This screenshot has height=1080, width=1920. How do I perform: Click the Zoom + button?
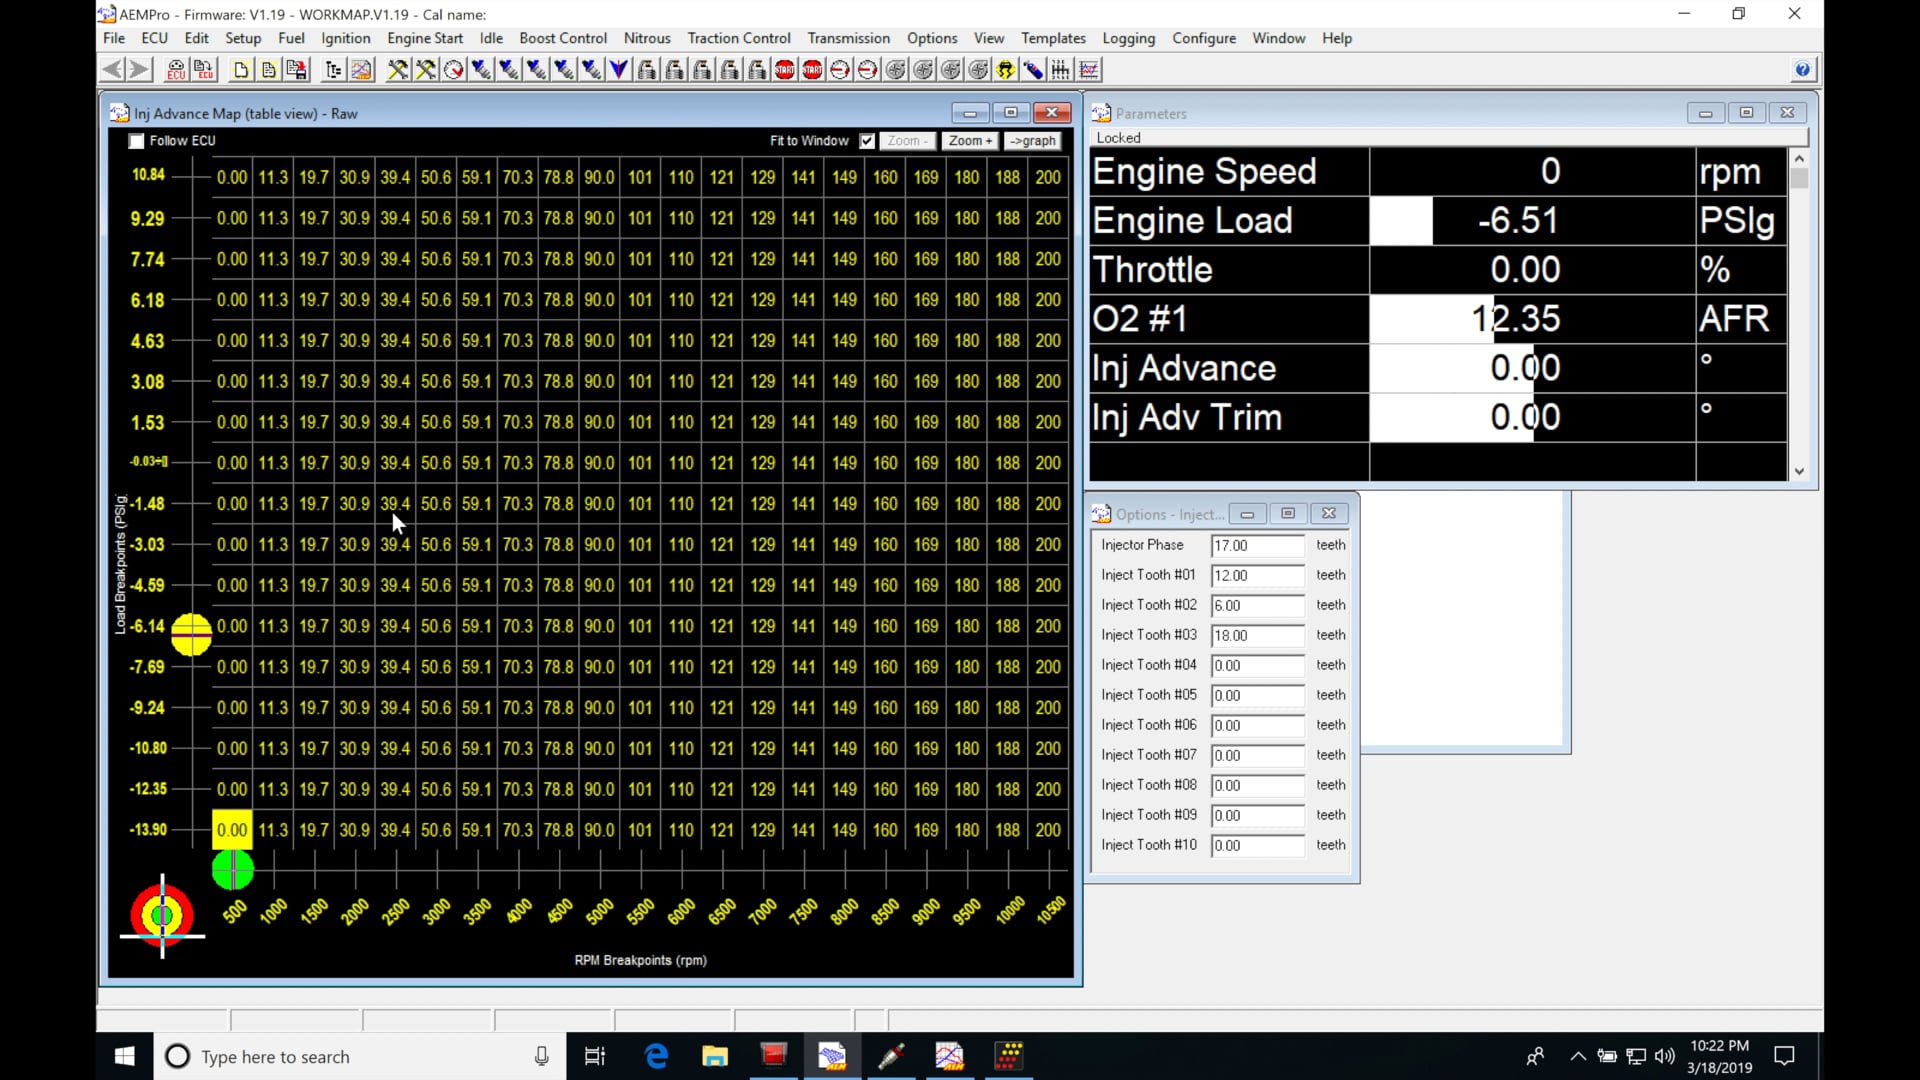click(x=969, y=141)
